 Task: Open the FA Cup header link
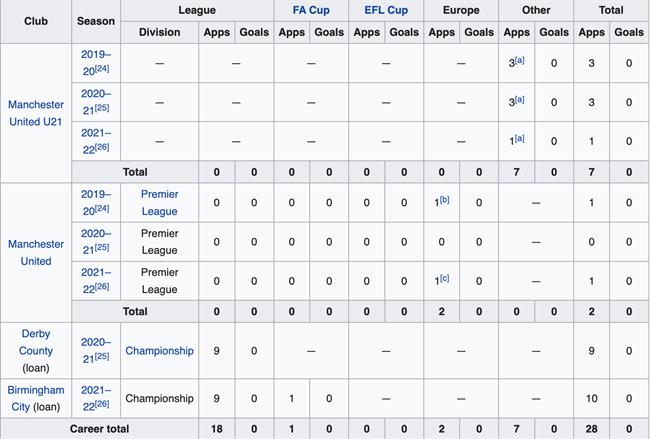tap(310, 11)
